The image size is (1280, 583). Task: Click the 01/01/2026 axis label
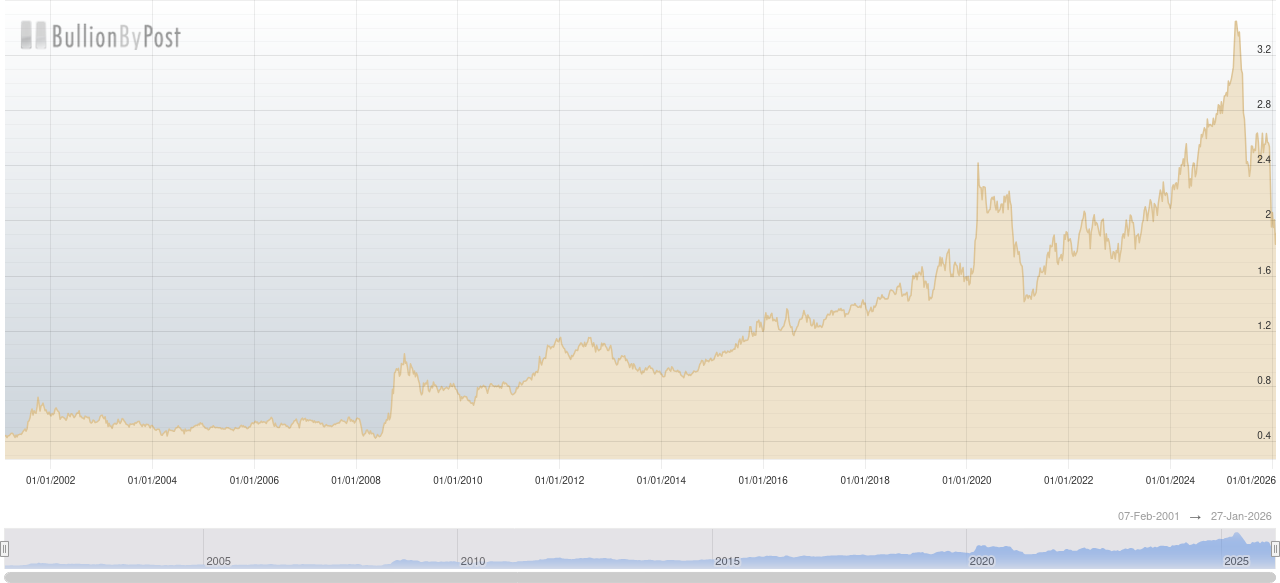tap(1250, 480)
